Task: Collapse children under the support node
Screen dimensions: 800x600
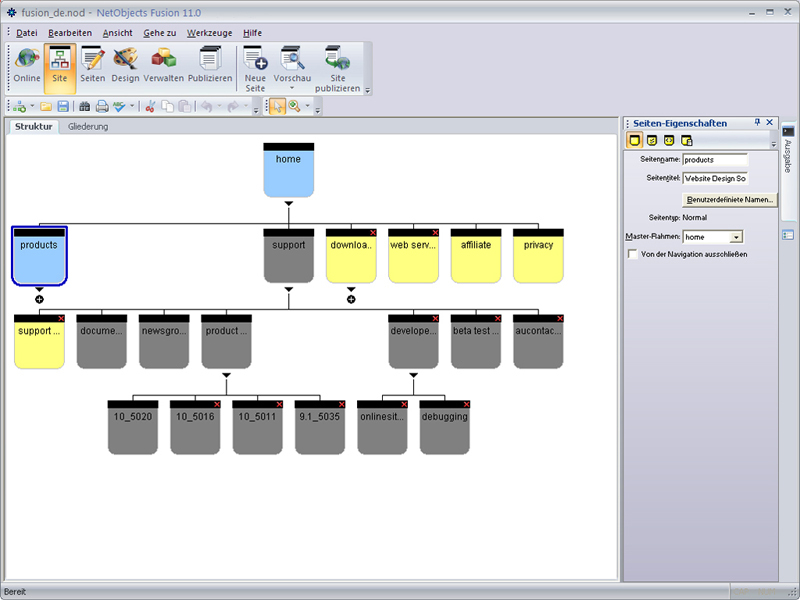Action: click(289, 289)
